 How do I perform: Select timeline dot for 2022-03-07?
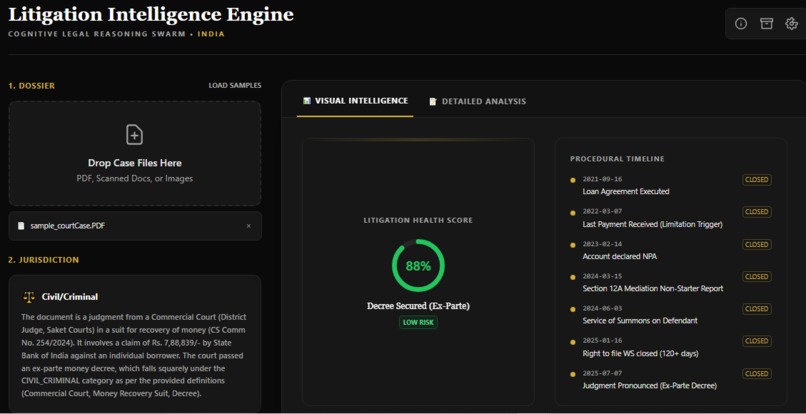[x=573, y=212]
